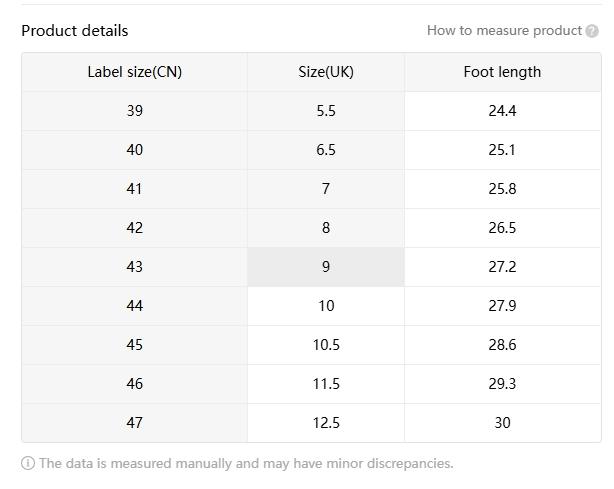Image resolution: width=614 pixels, height=489 pixels.
Task: Click the Label size(CN) column header
Action: pos(135,72)
